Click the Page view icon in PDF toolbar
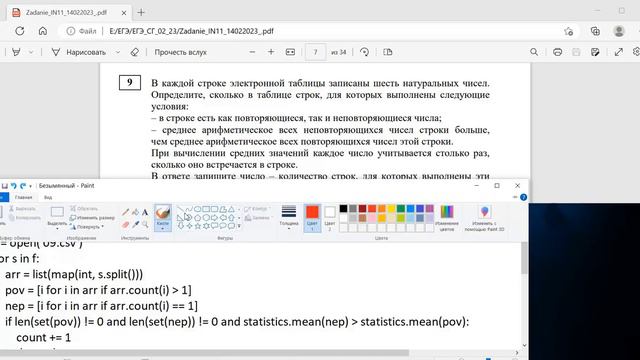The width and height of the screenshot is (640, 360). tap(388, 52)
